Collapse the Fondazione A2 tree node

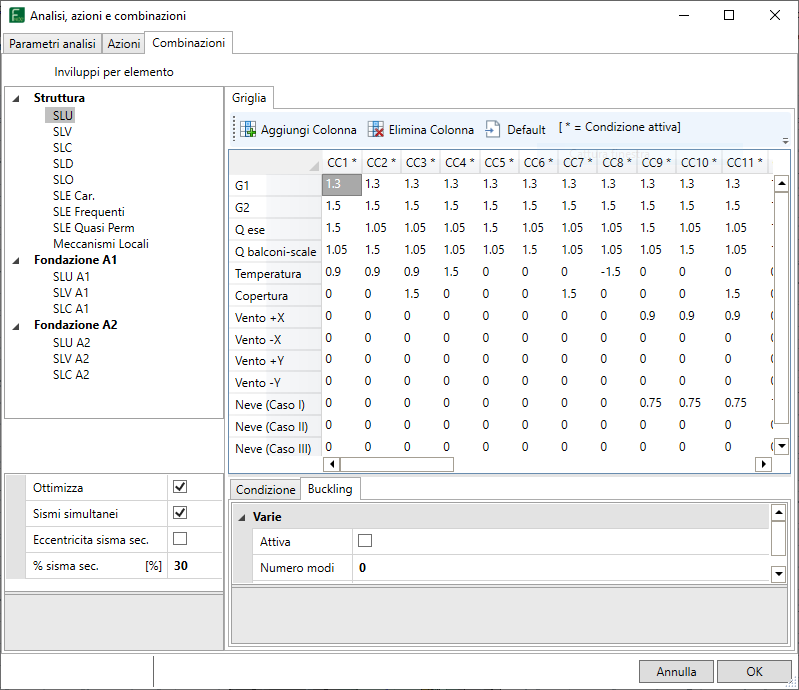click(16, 326)
